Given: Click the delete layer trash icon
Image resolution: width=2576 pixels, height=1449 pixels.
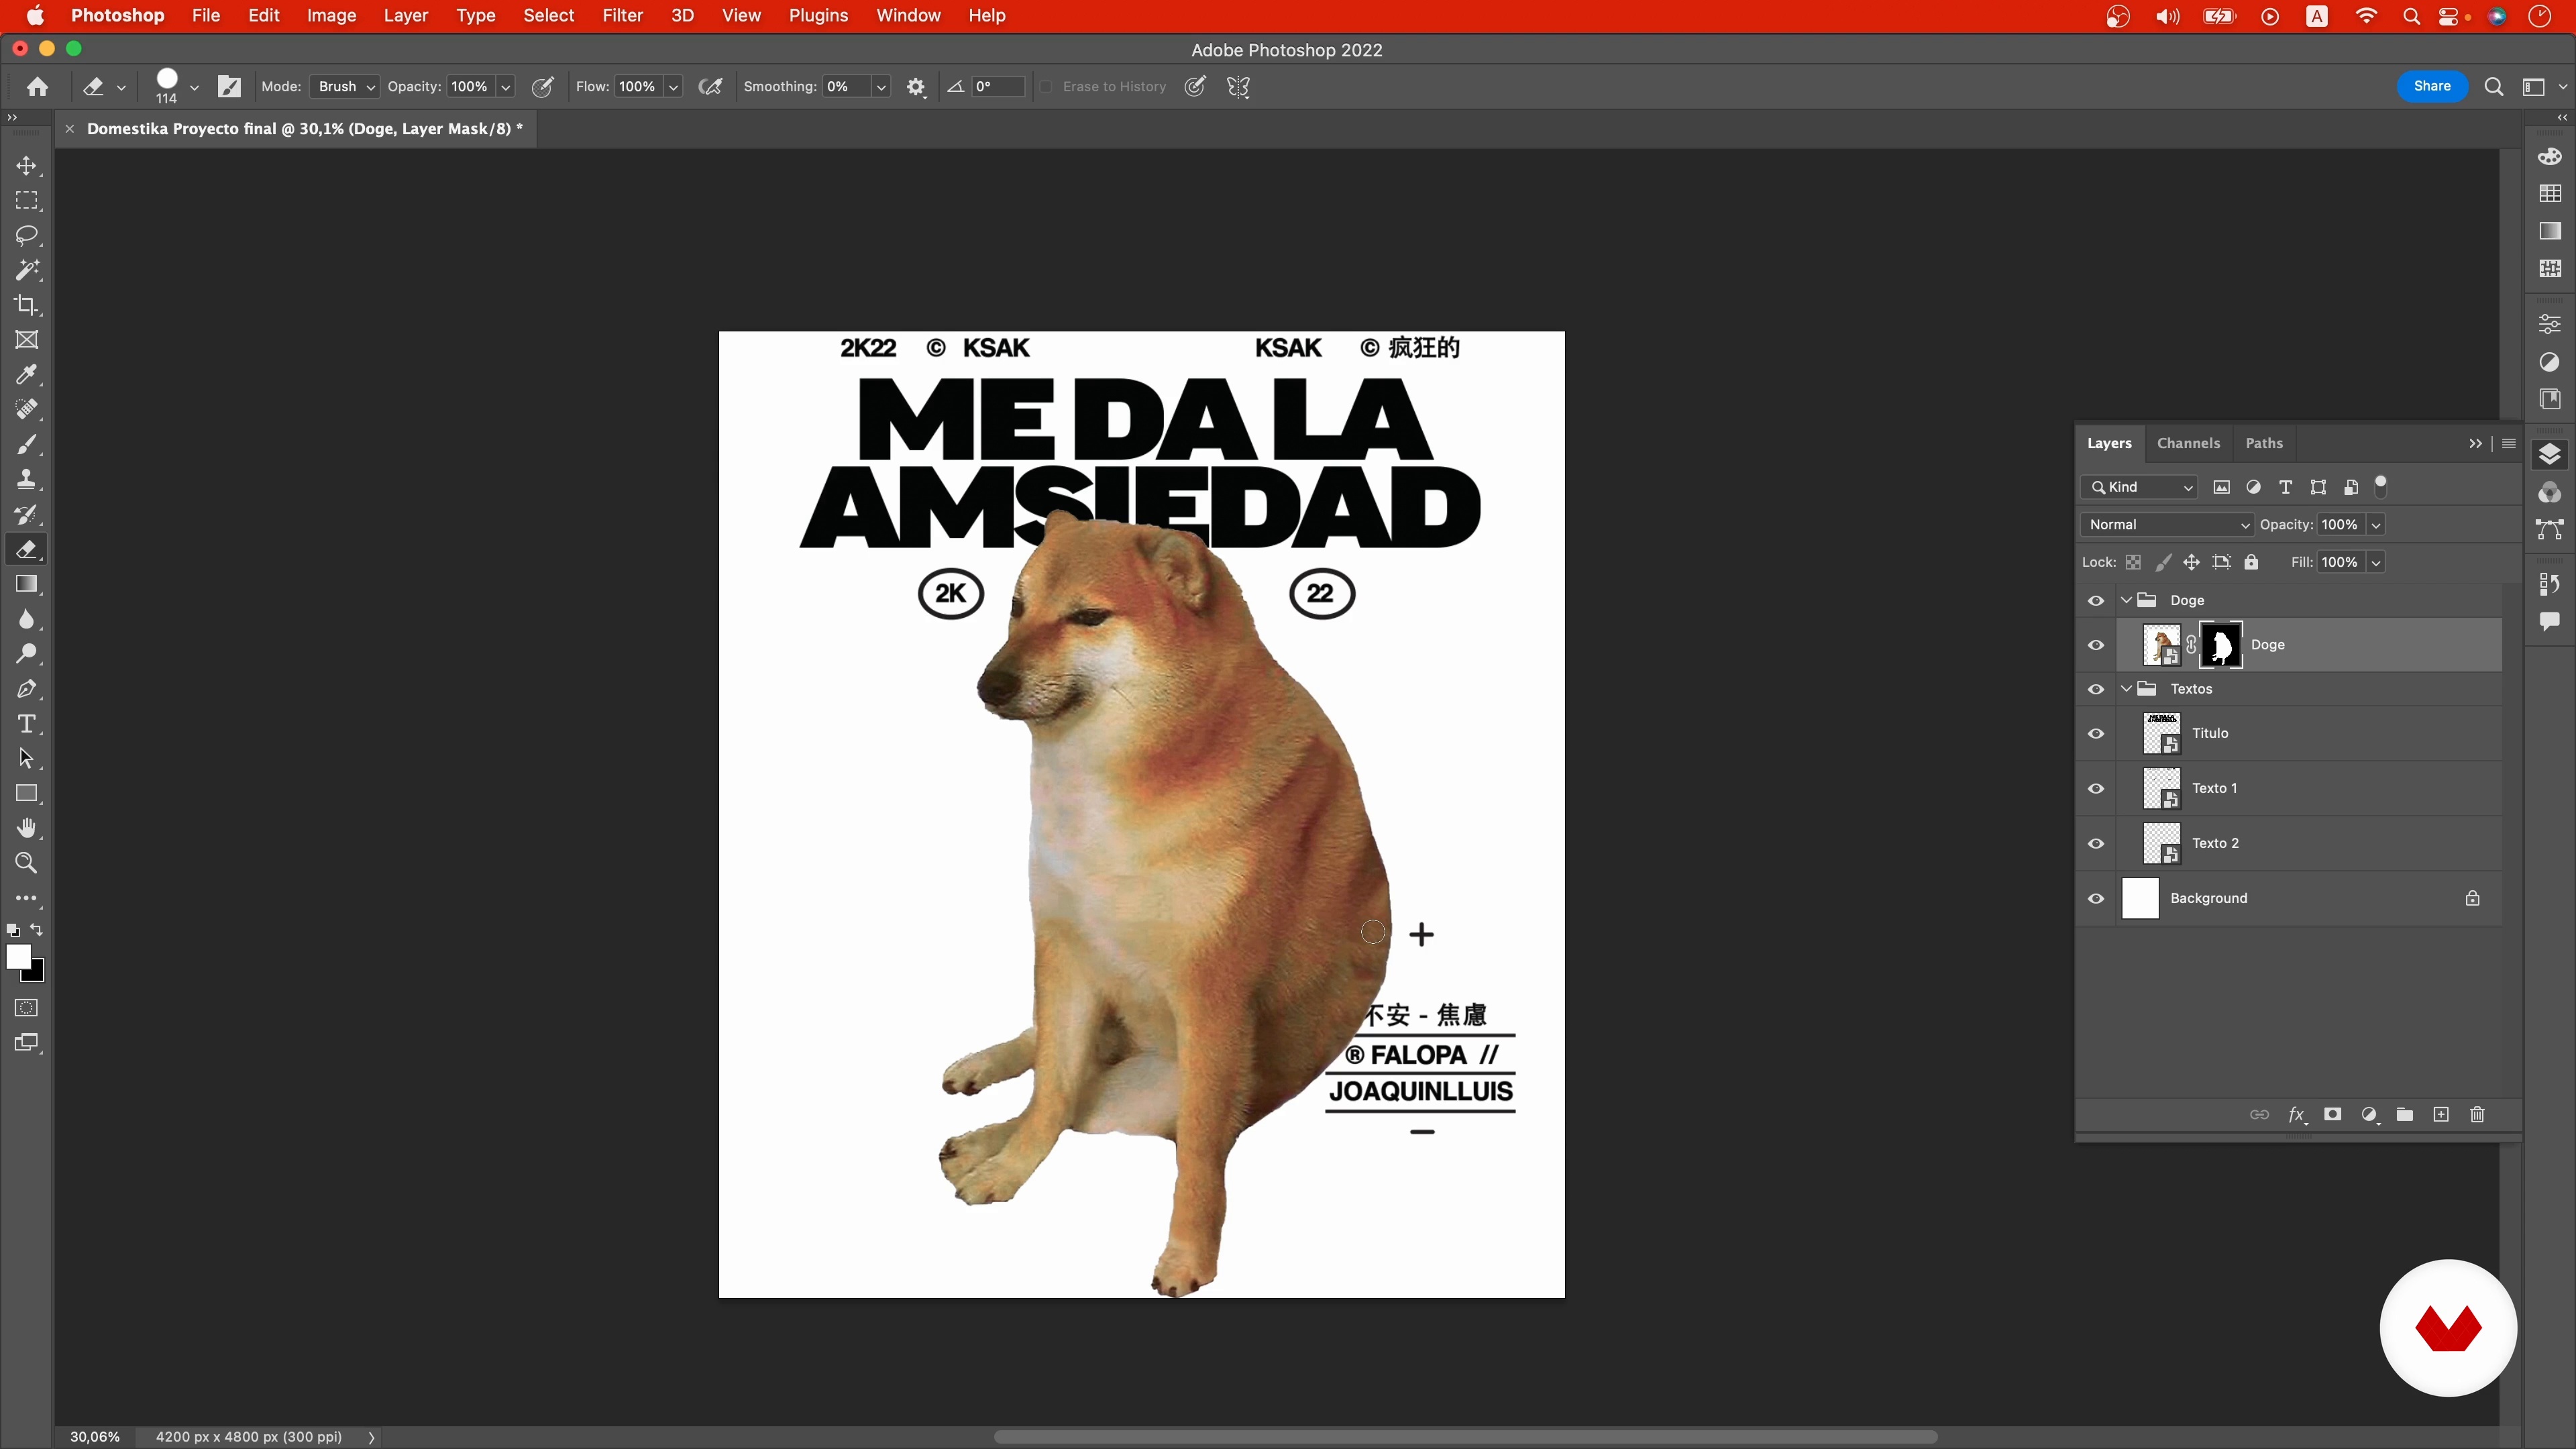Looking at the screenshot, I should tap(2477, 1114).
